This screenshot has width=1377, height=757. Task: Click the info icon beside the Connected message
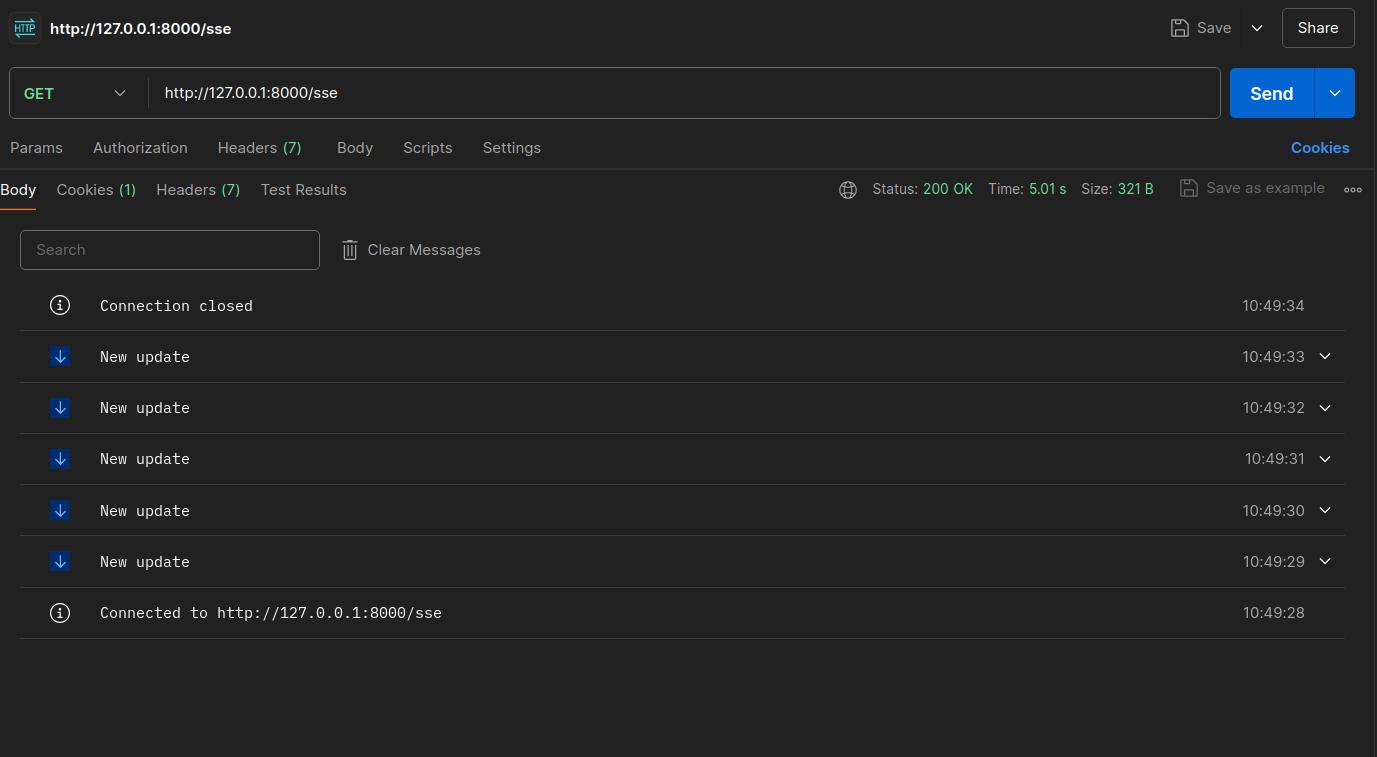[60, 613]
